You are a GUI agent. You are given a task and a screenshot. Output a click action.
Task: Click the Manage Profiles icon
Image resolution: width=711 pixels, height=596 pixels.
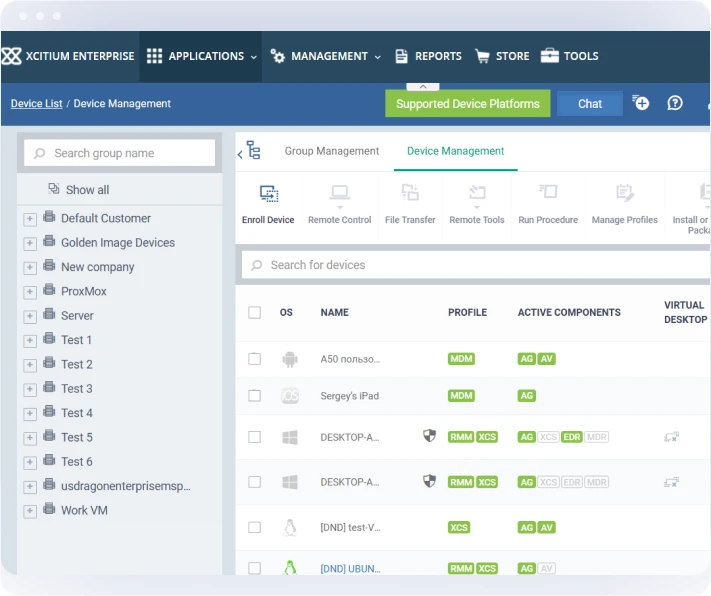(x=625, y=193)
